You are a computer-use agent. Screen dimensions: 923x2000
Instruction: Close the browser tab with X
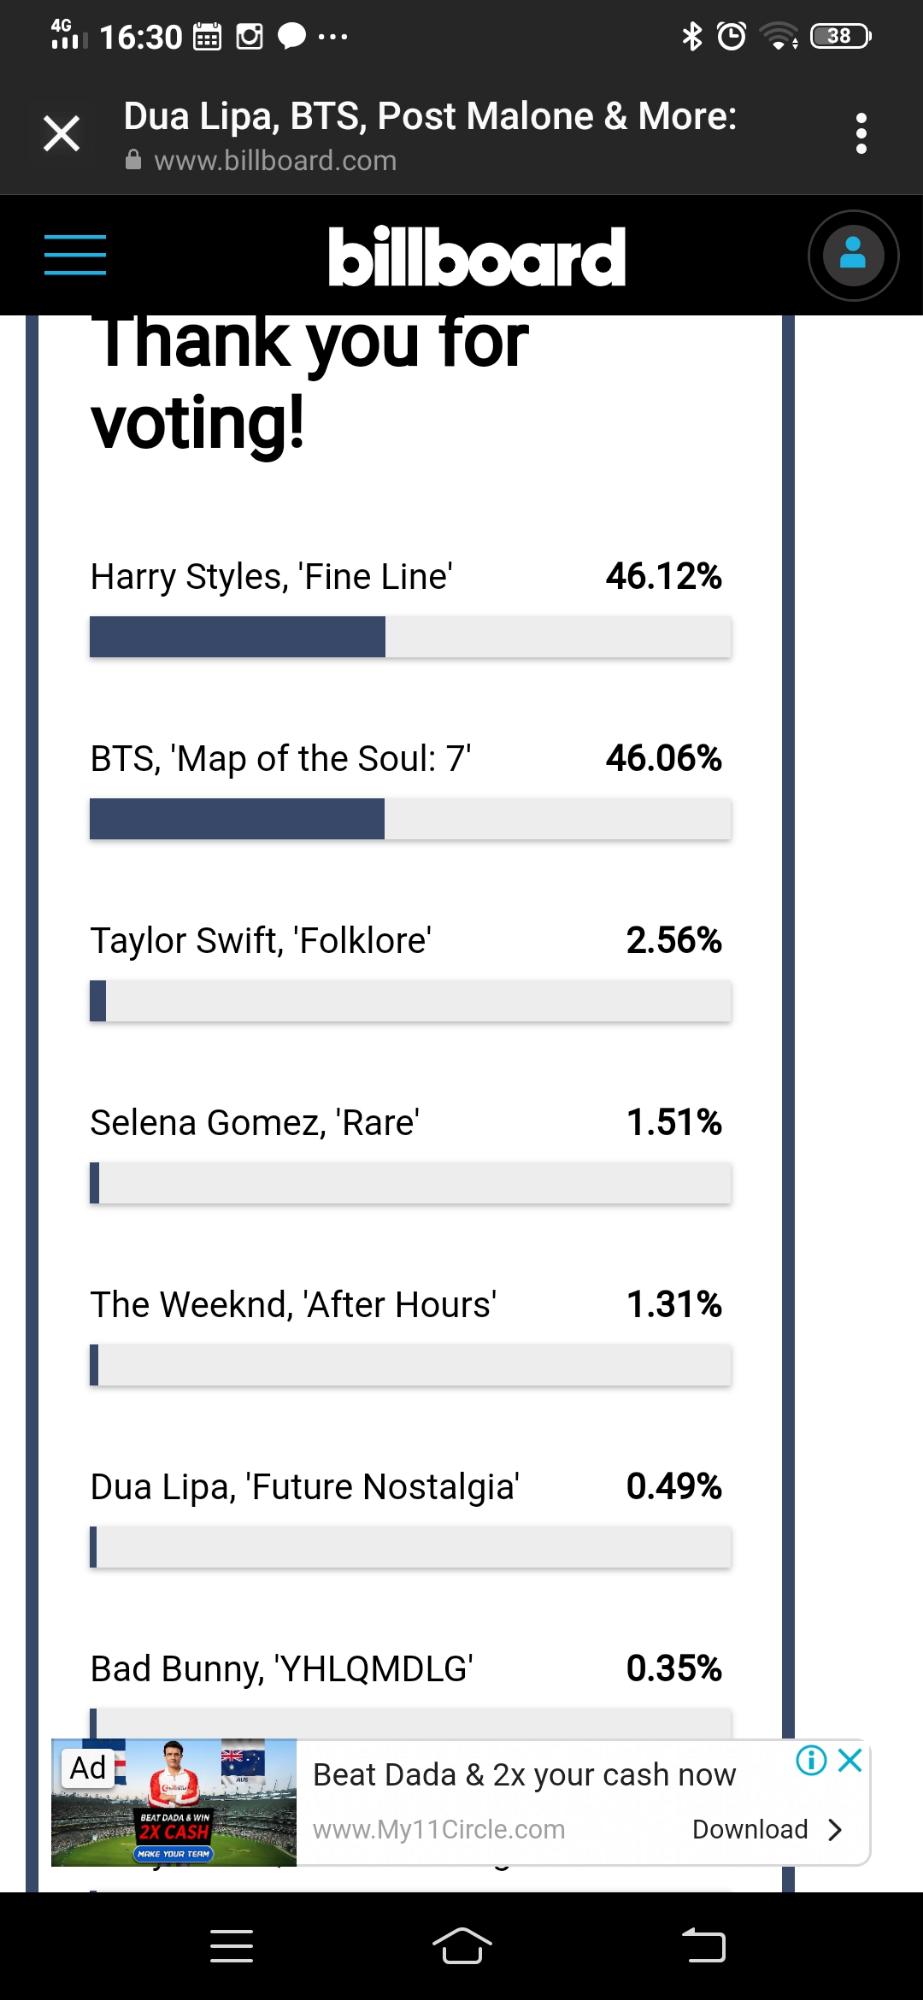(61, 133)
